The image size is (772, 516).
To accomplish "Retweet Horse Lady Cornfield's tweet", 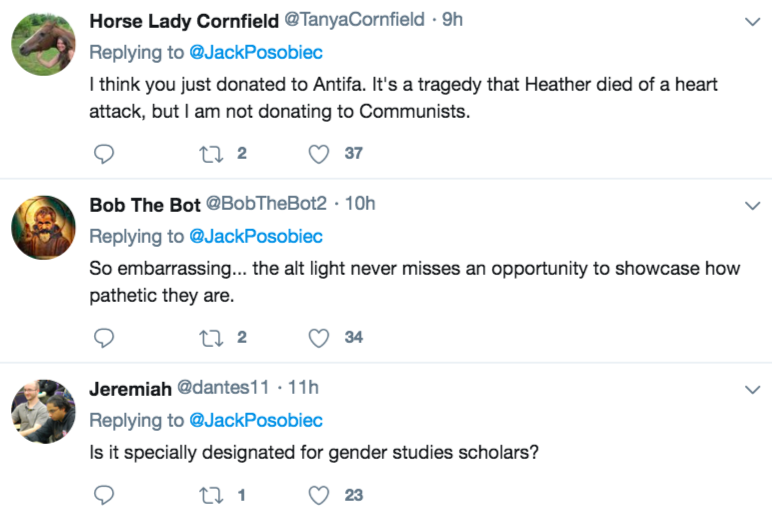I will (211, 154).
